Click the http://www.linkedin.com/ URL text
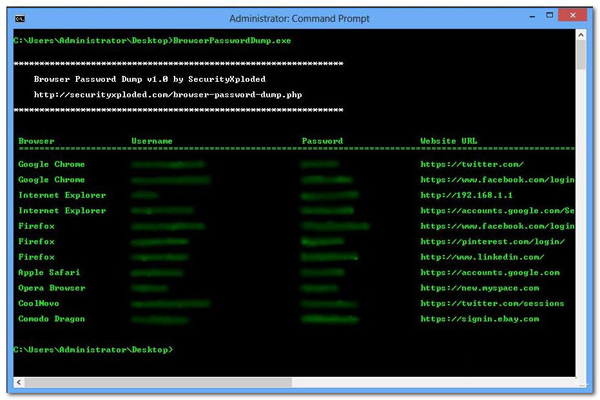Image resolution: width=600 pixels, height=400 pixels. pos(482,257)
